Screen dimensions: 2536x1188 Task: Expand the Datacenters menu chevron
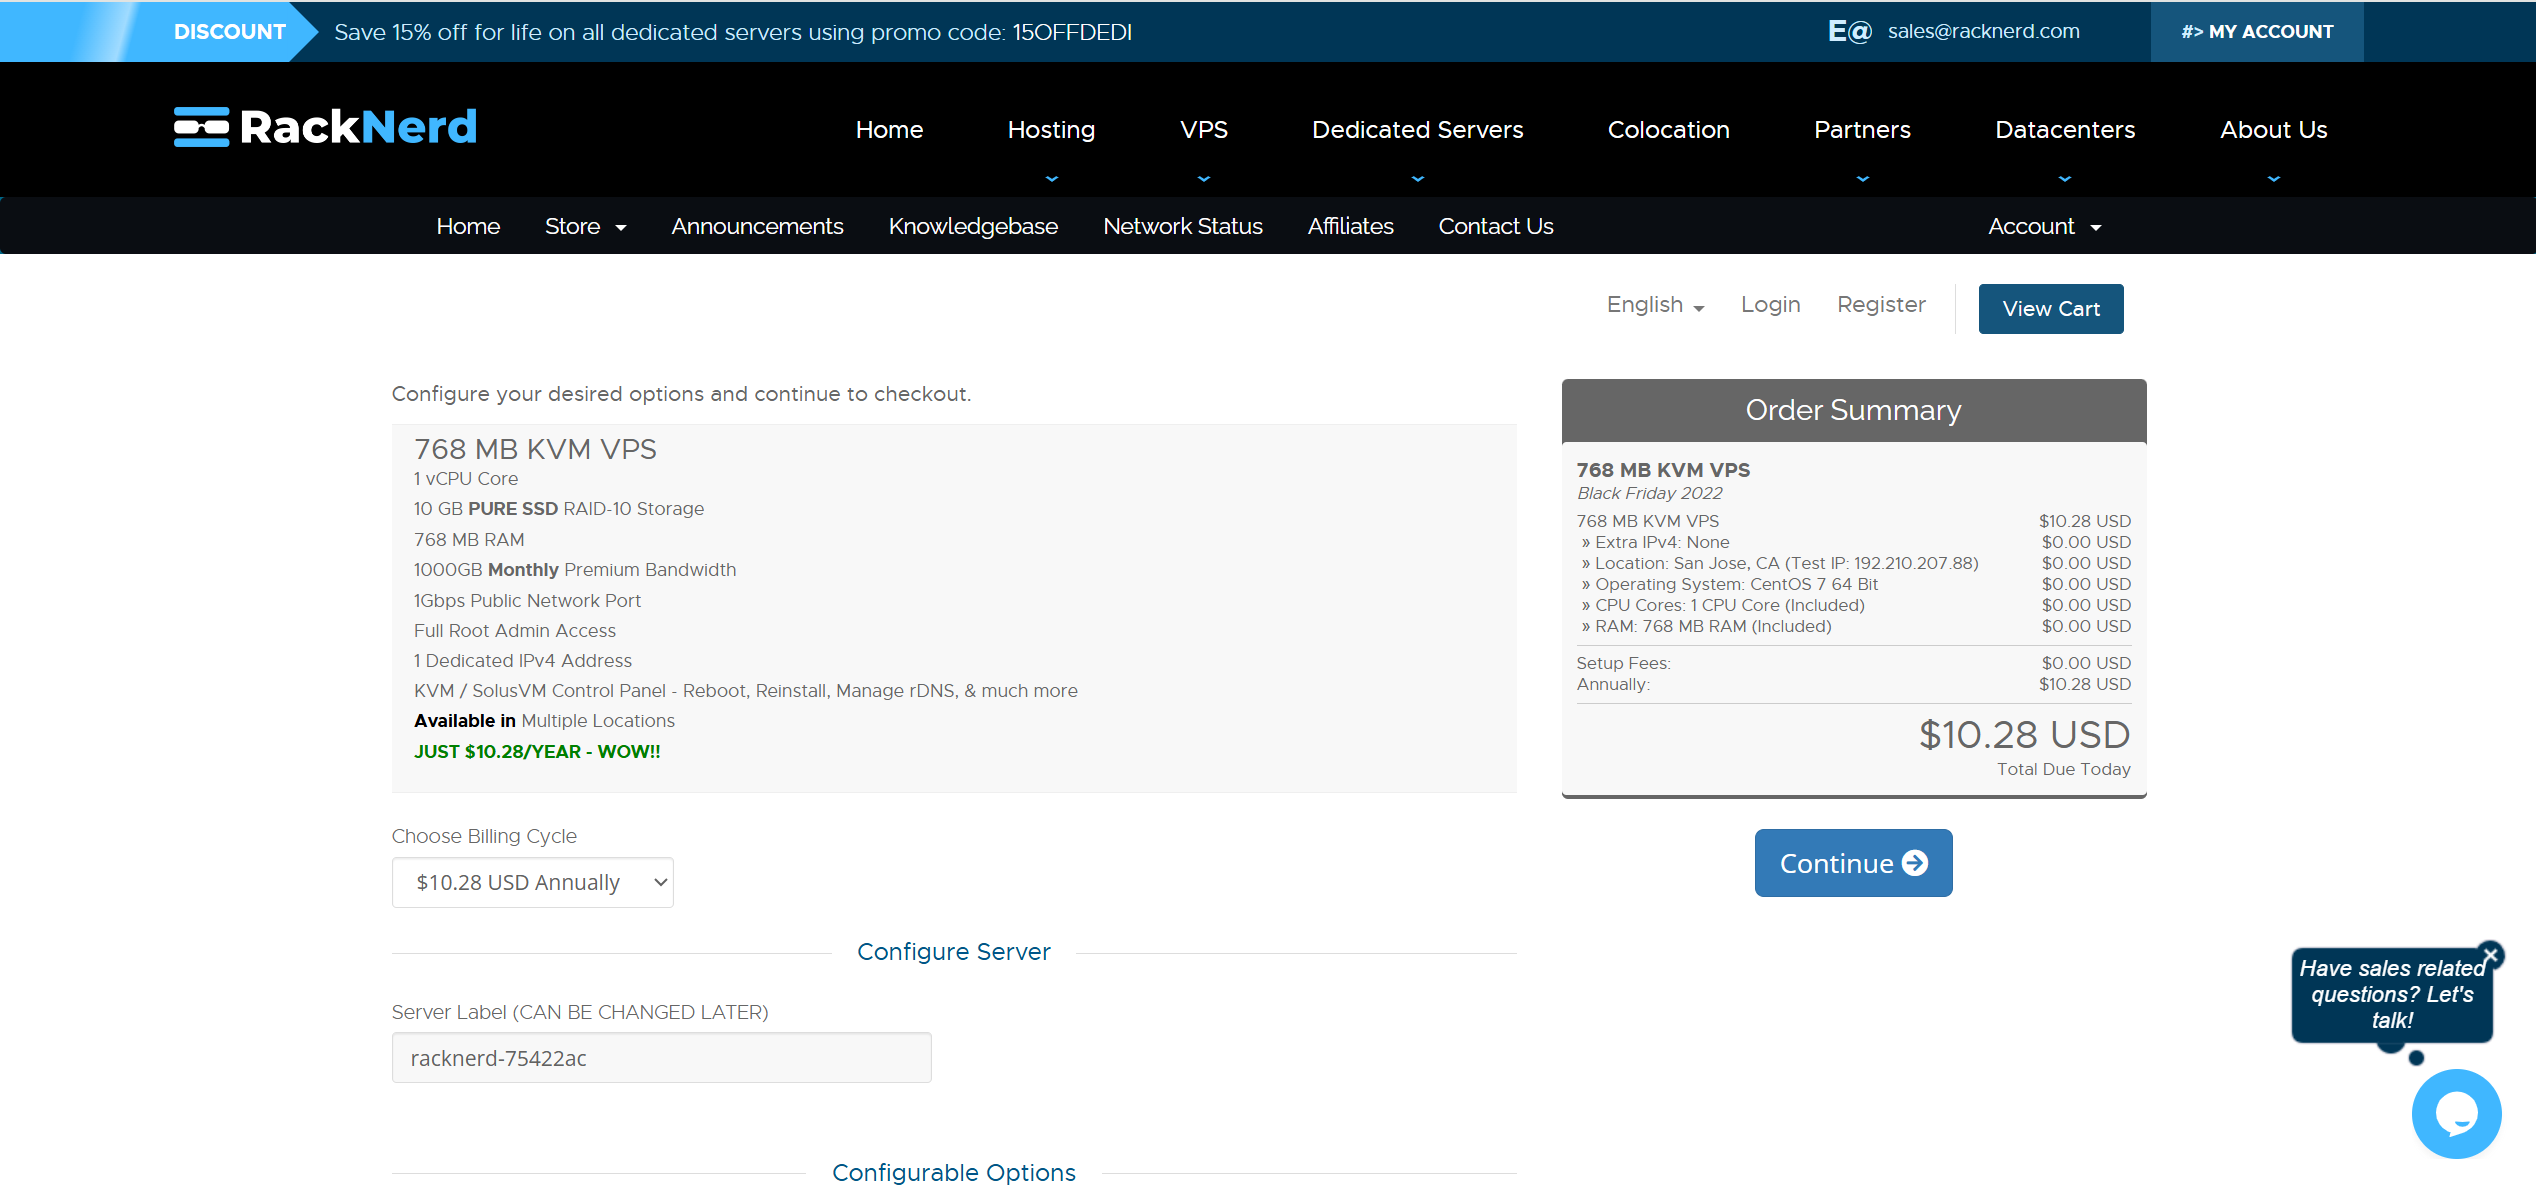click(x=2065, y=179)
